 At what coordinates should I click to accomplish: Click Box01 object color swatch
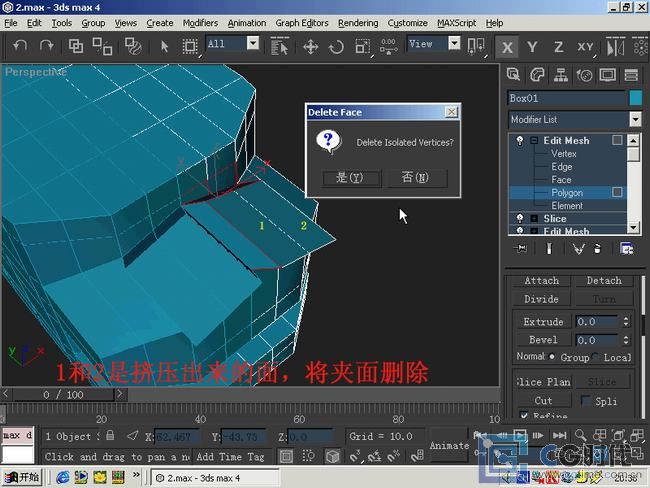(635, 98)
